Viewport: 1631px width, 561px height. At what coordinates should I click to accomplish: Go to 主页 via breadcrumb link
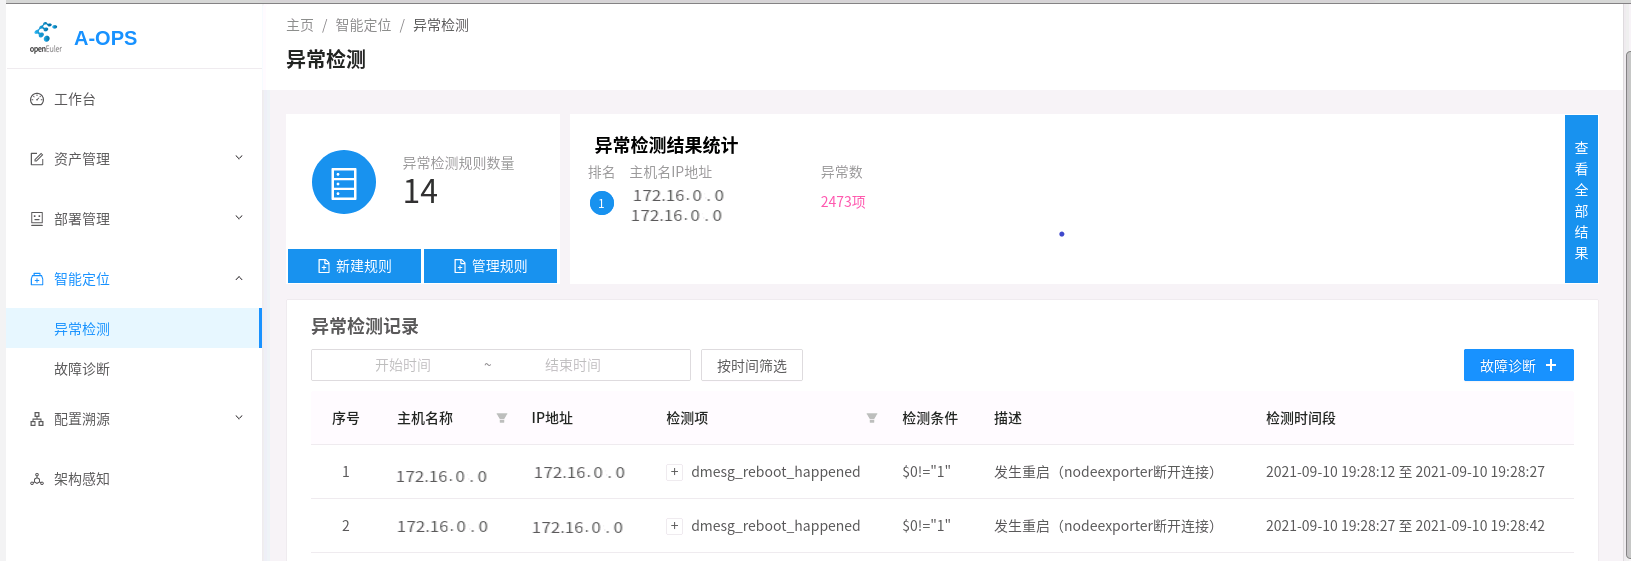pos(300,25)
